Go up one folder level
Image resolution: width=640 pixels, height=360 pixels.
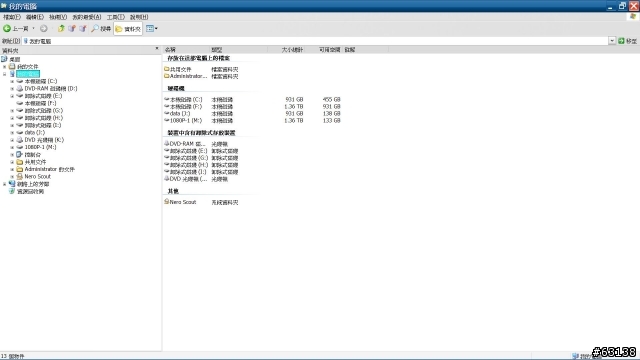(x=61, y=29)
